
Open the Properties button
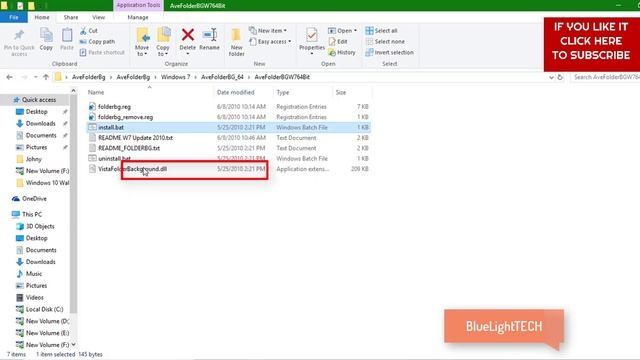(x=312, y=41)
